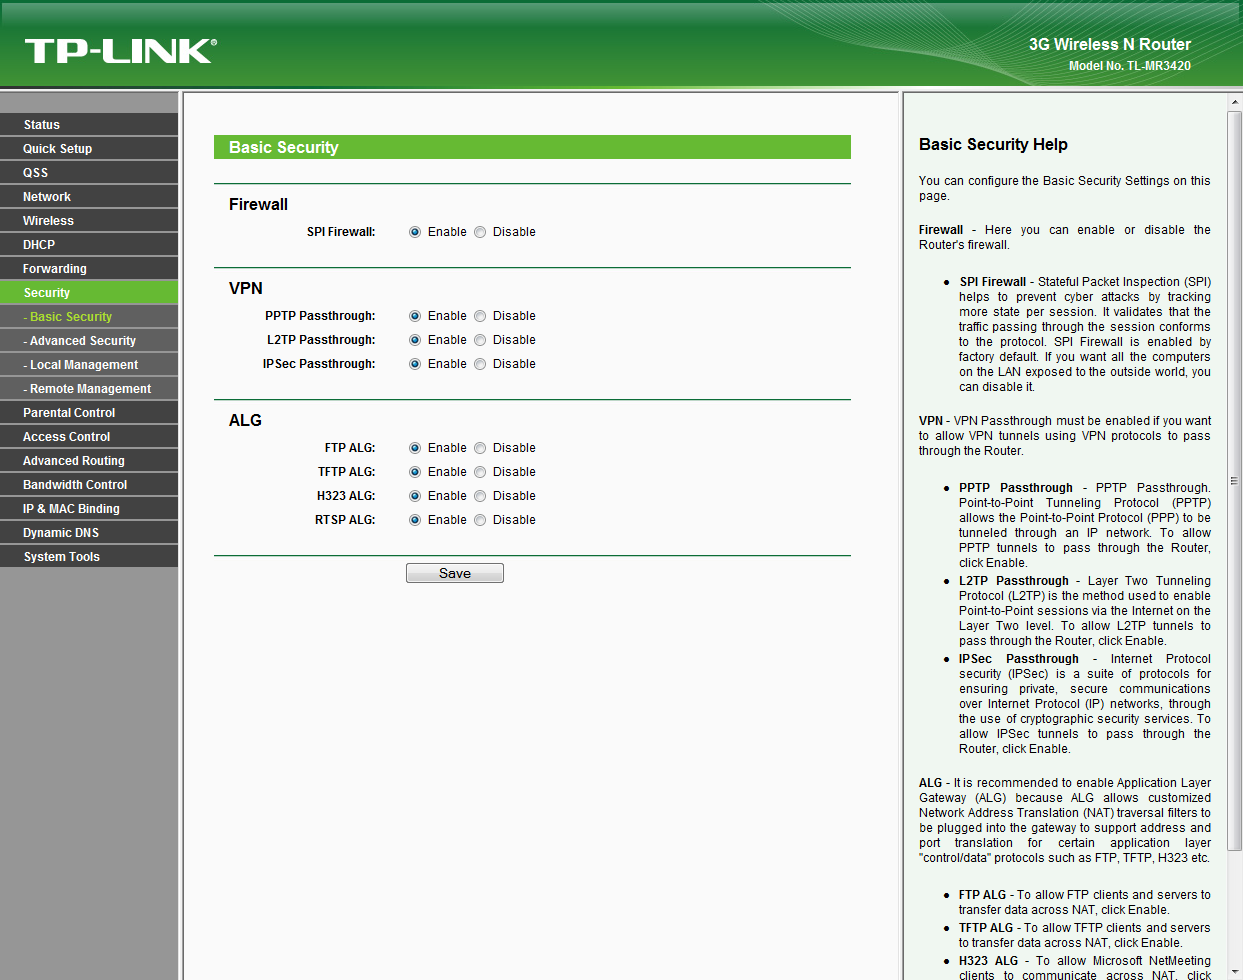Disable the SPI Firewall
The image size is (1243, 980).
tap(480, 232)
